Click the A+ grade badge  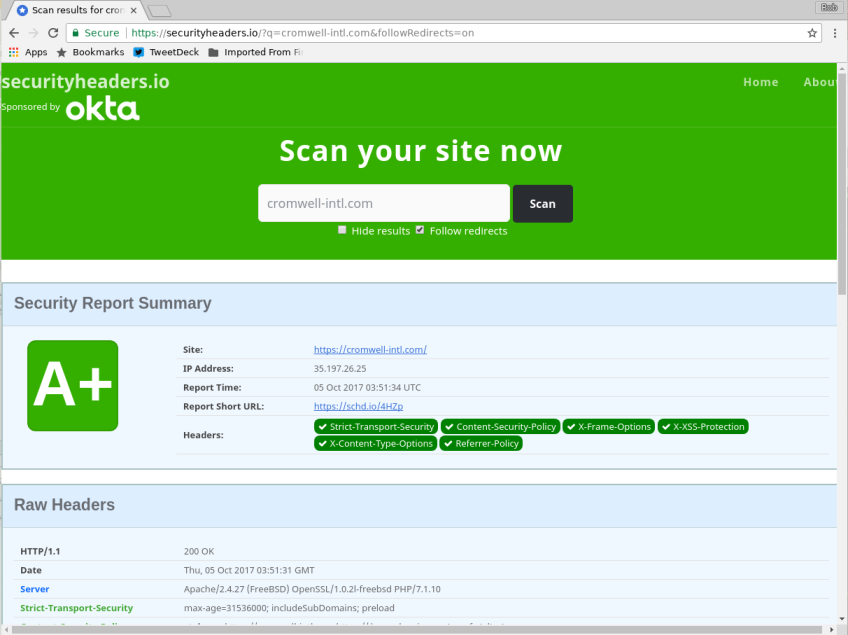click(72, 386)
